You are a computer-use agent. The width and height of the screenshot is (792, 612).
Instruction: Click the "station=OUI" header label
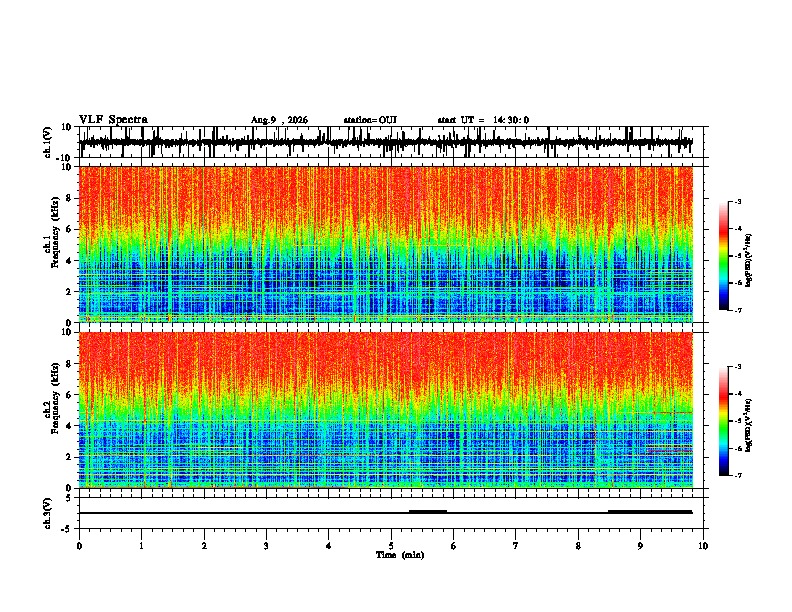point(370,120)
